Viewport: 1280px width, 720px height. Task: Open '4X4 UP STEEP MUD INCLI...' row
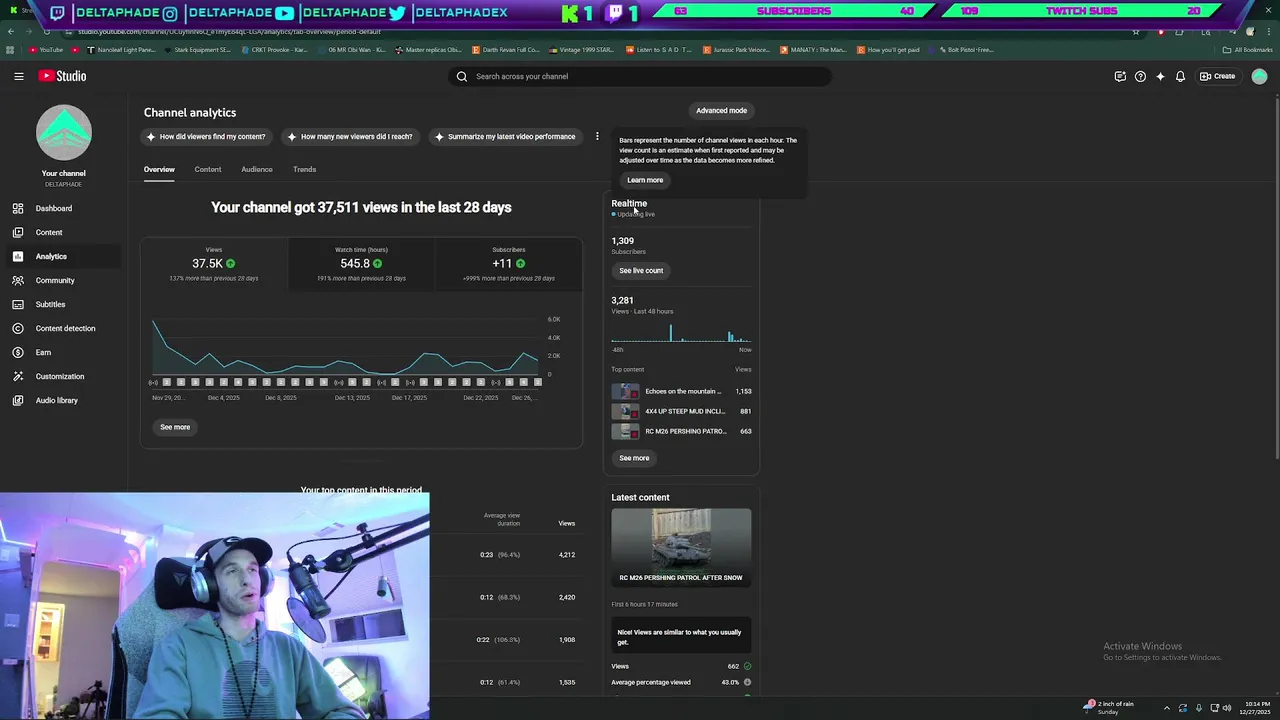(x=681, y=411)
